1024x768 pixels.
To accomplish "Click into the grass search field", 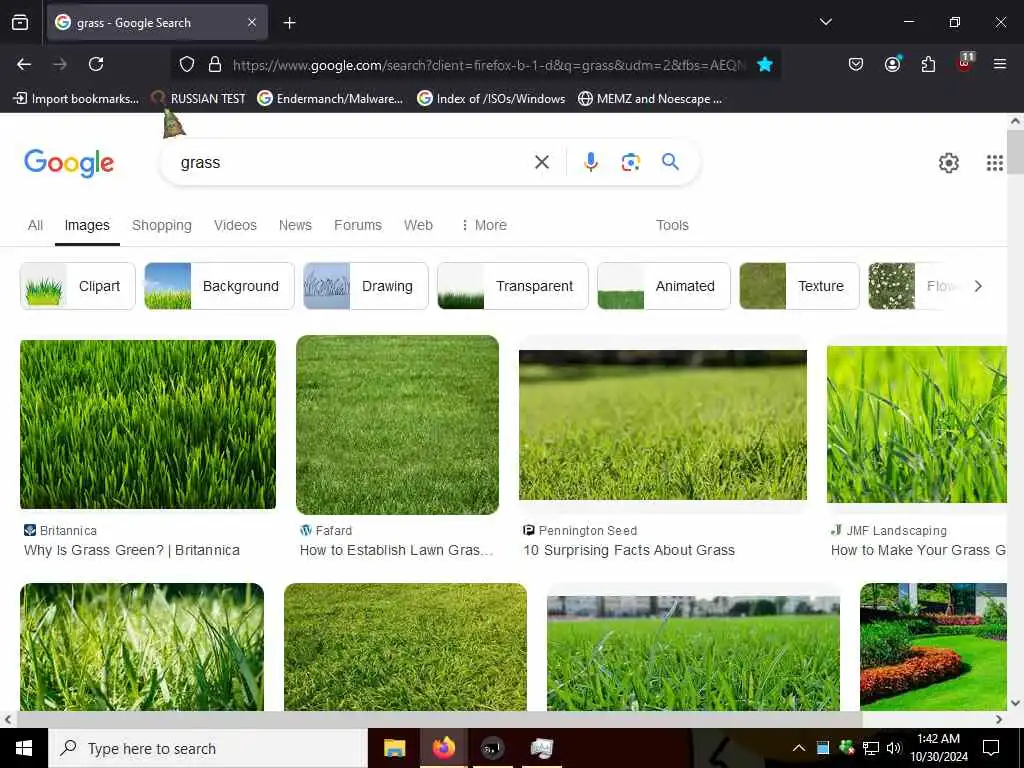I will click(x=353, y=163).
